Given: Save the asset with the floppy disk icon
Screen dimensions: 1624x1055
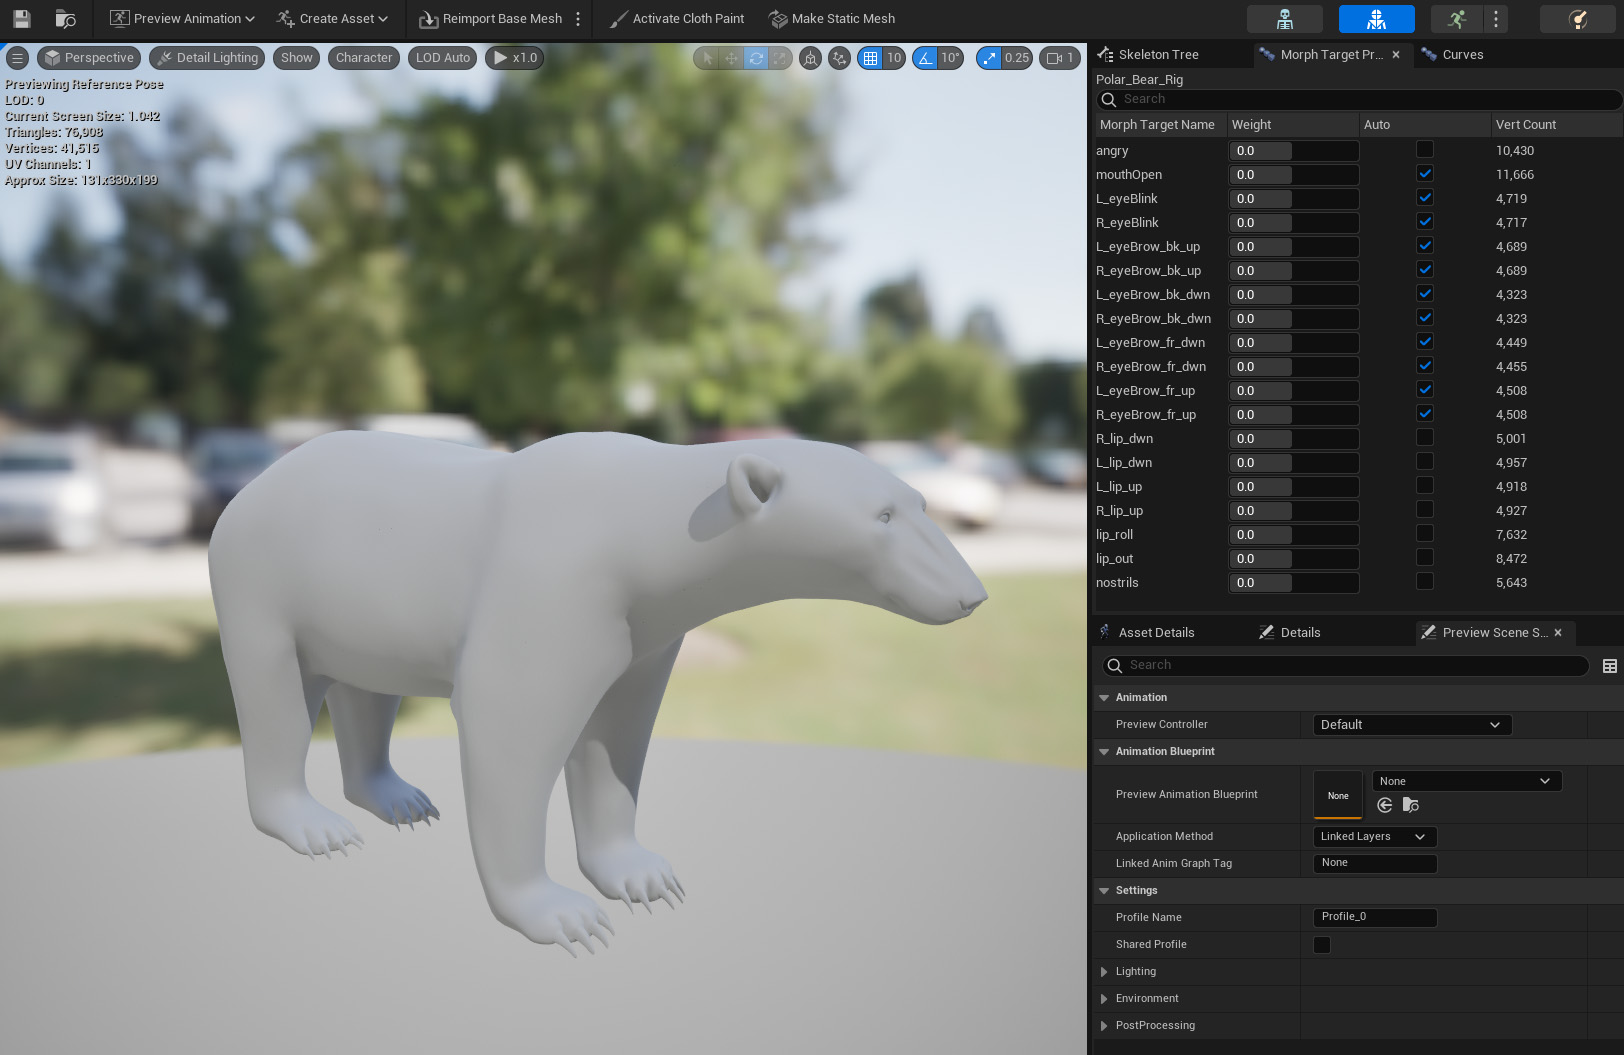Looking at the screenshot, I should tap(22, 19).
